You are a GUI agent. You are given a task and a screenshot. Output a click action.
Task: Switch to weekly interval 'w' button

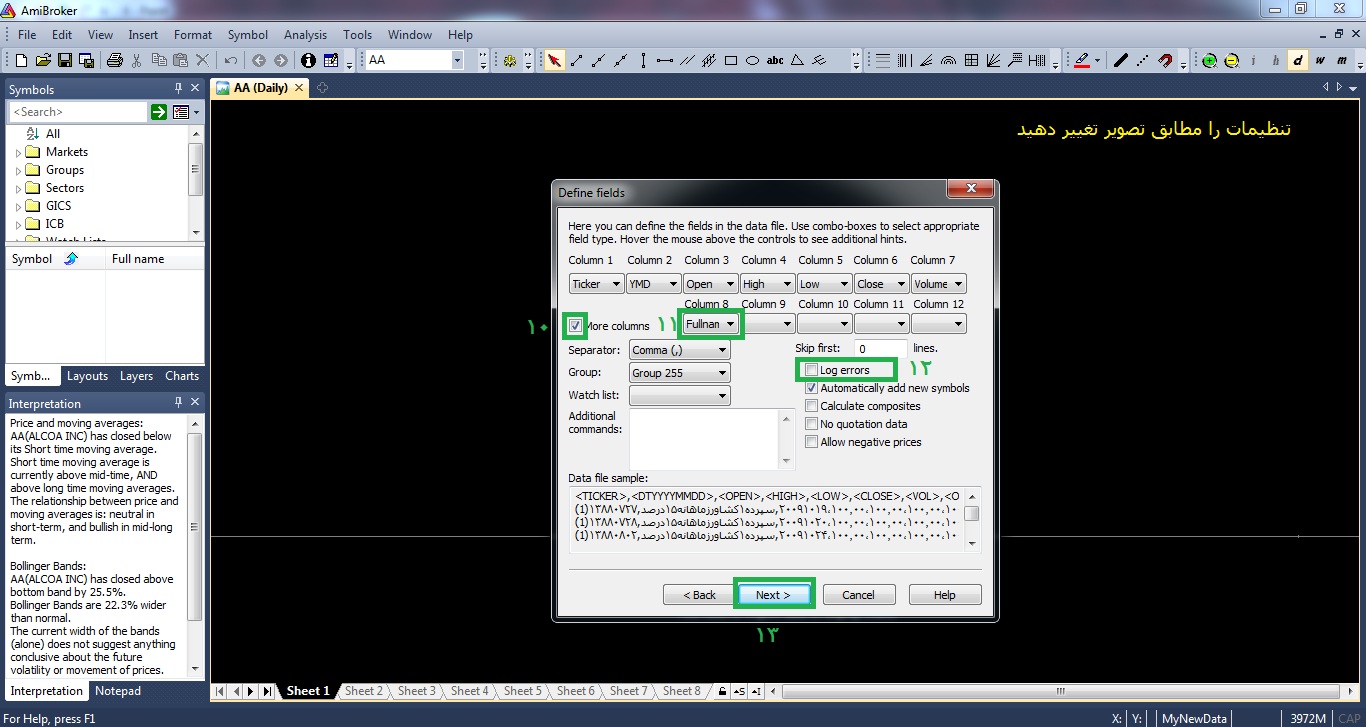click(x=1319, y=61)
